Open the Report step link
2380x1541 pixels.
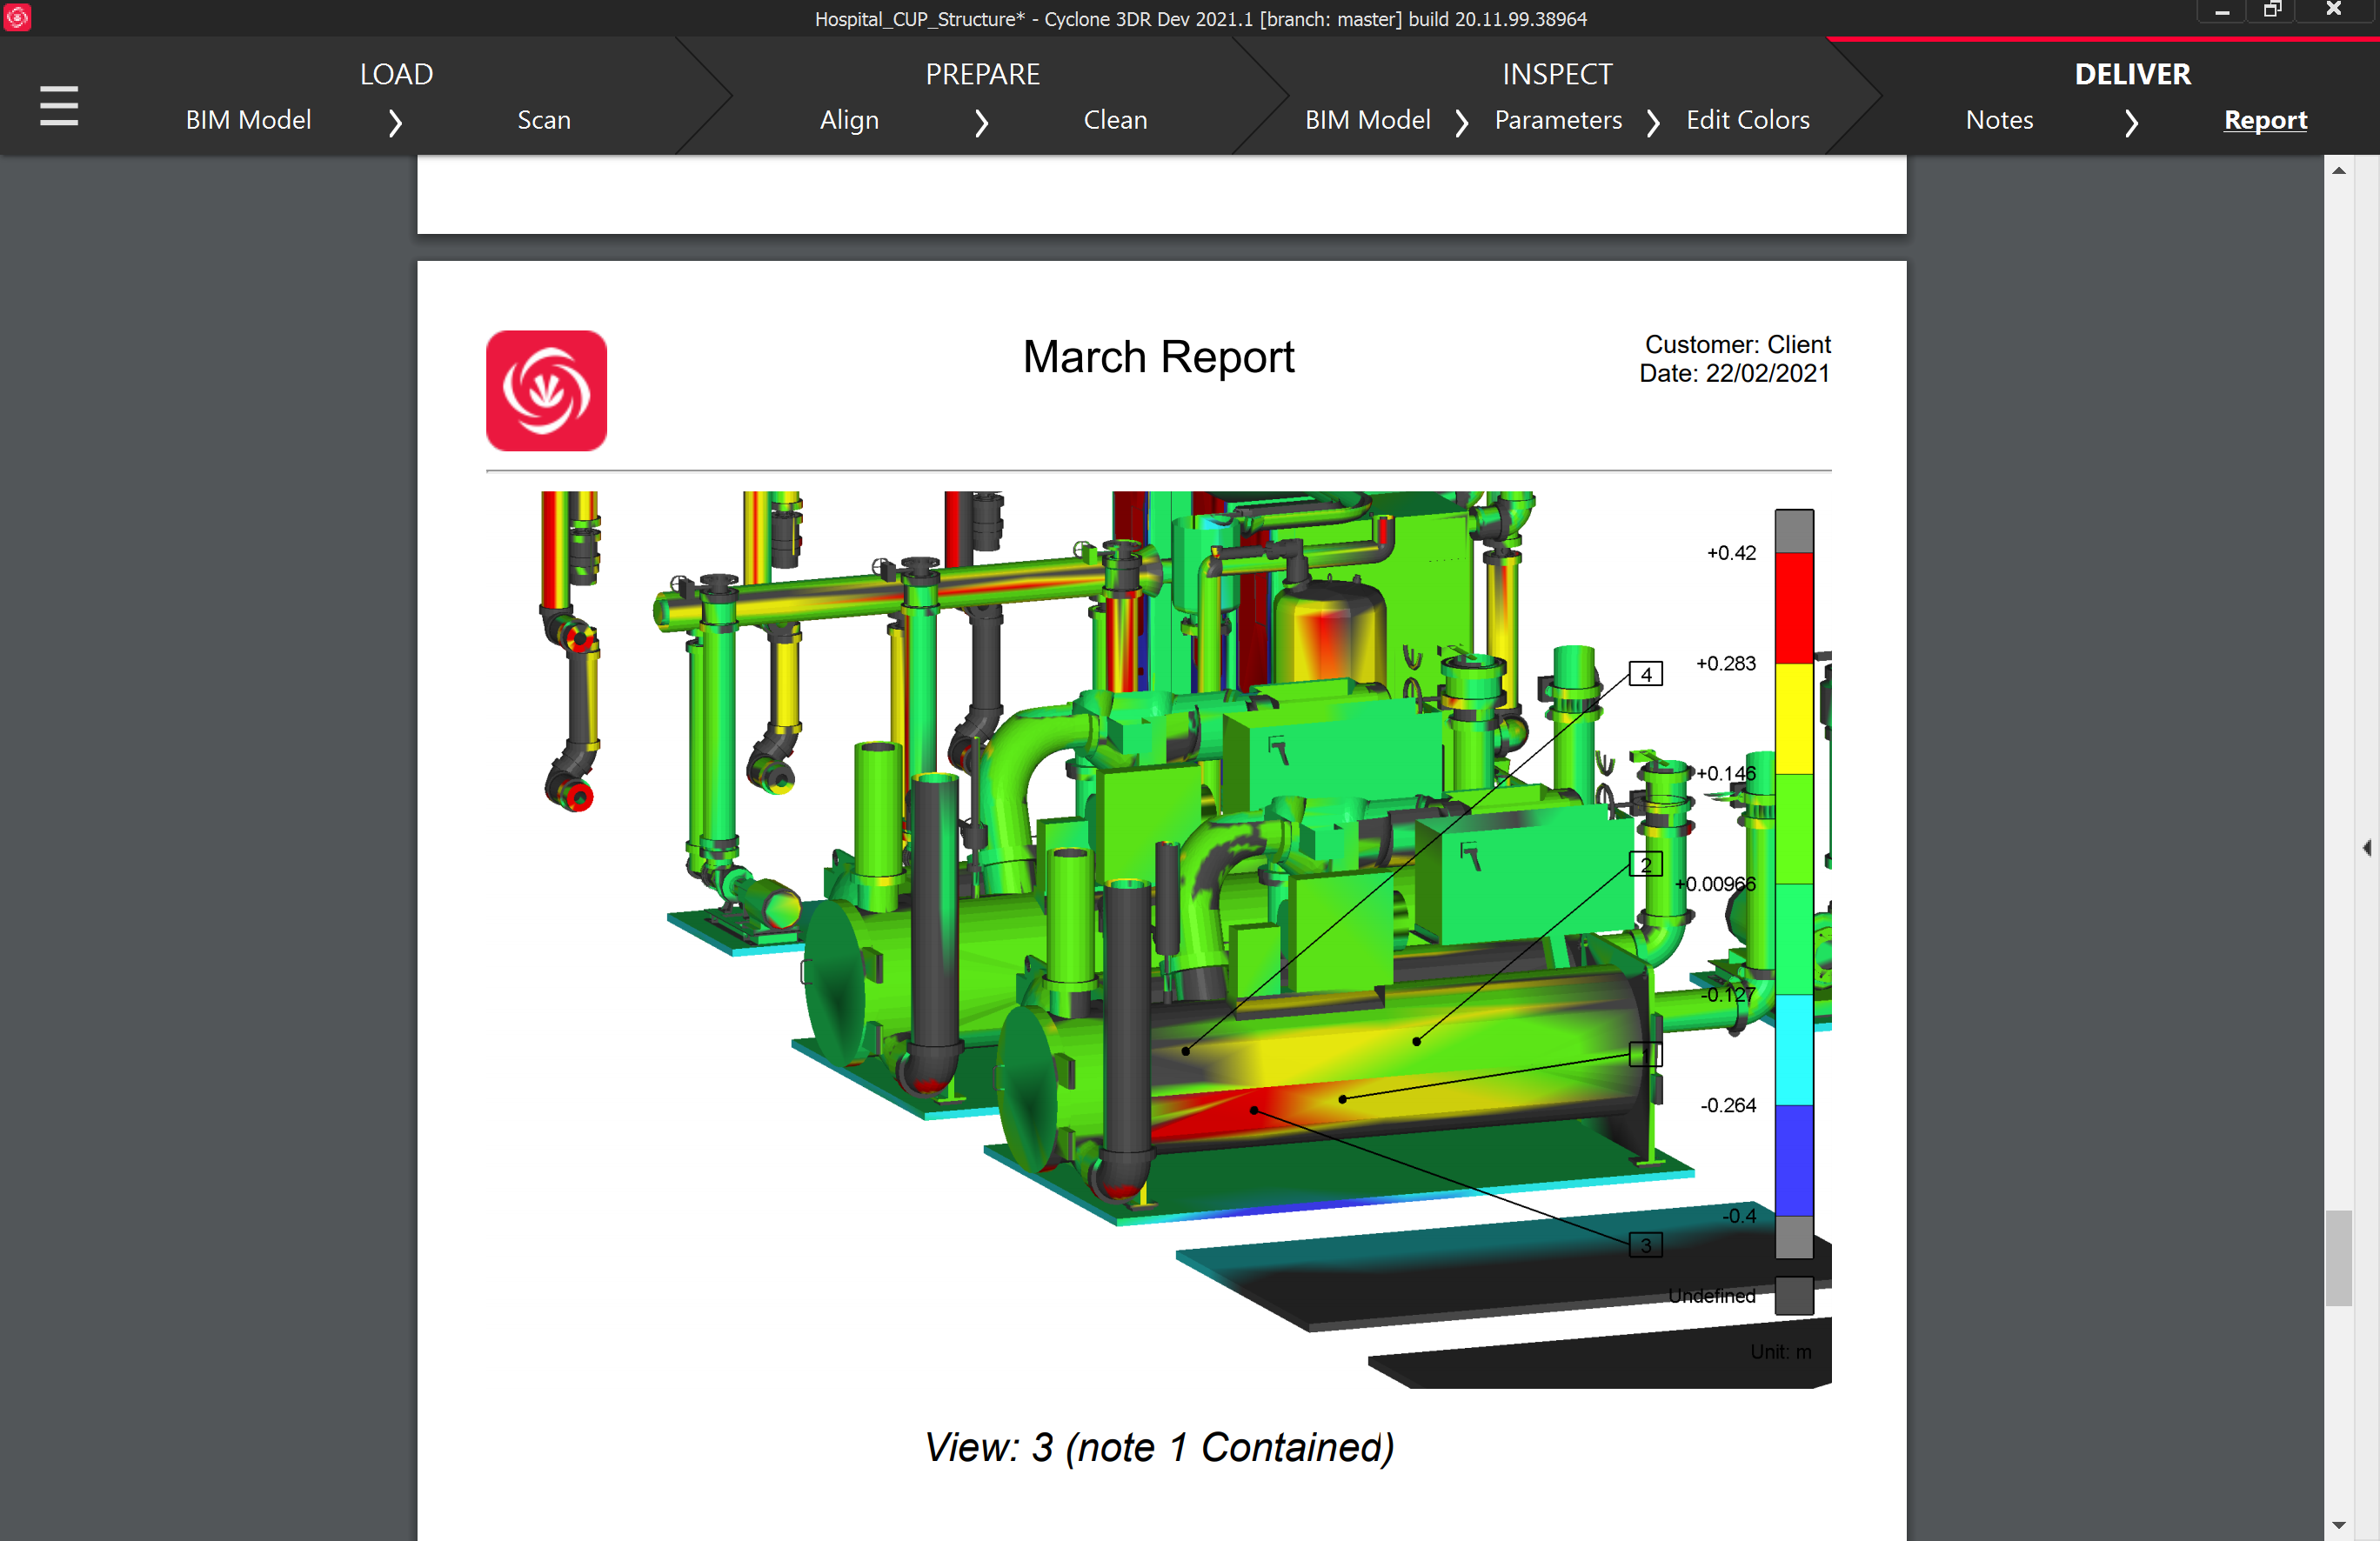click(2264, 120)
